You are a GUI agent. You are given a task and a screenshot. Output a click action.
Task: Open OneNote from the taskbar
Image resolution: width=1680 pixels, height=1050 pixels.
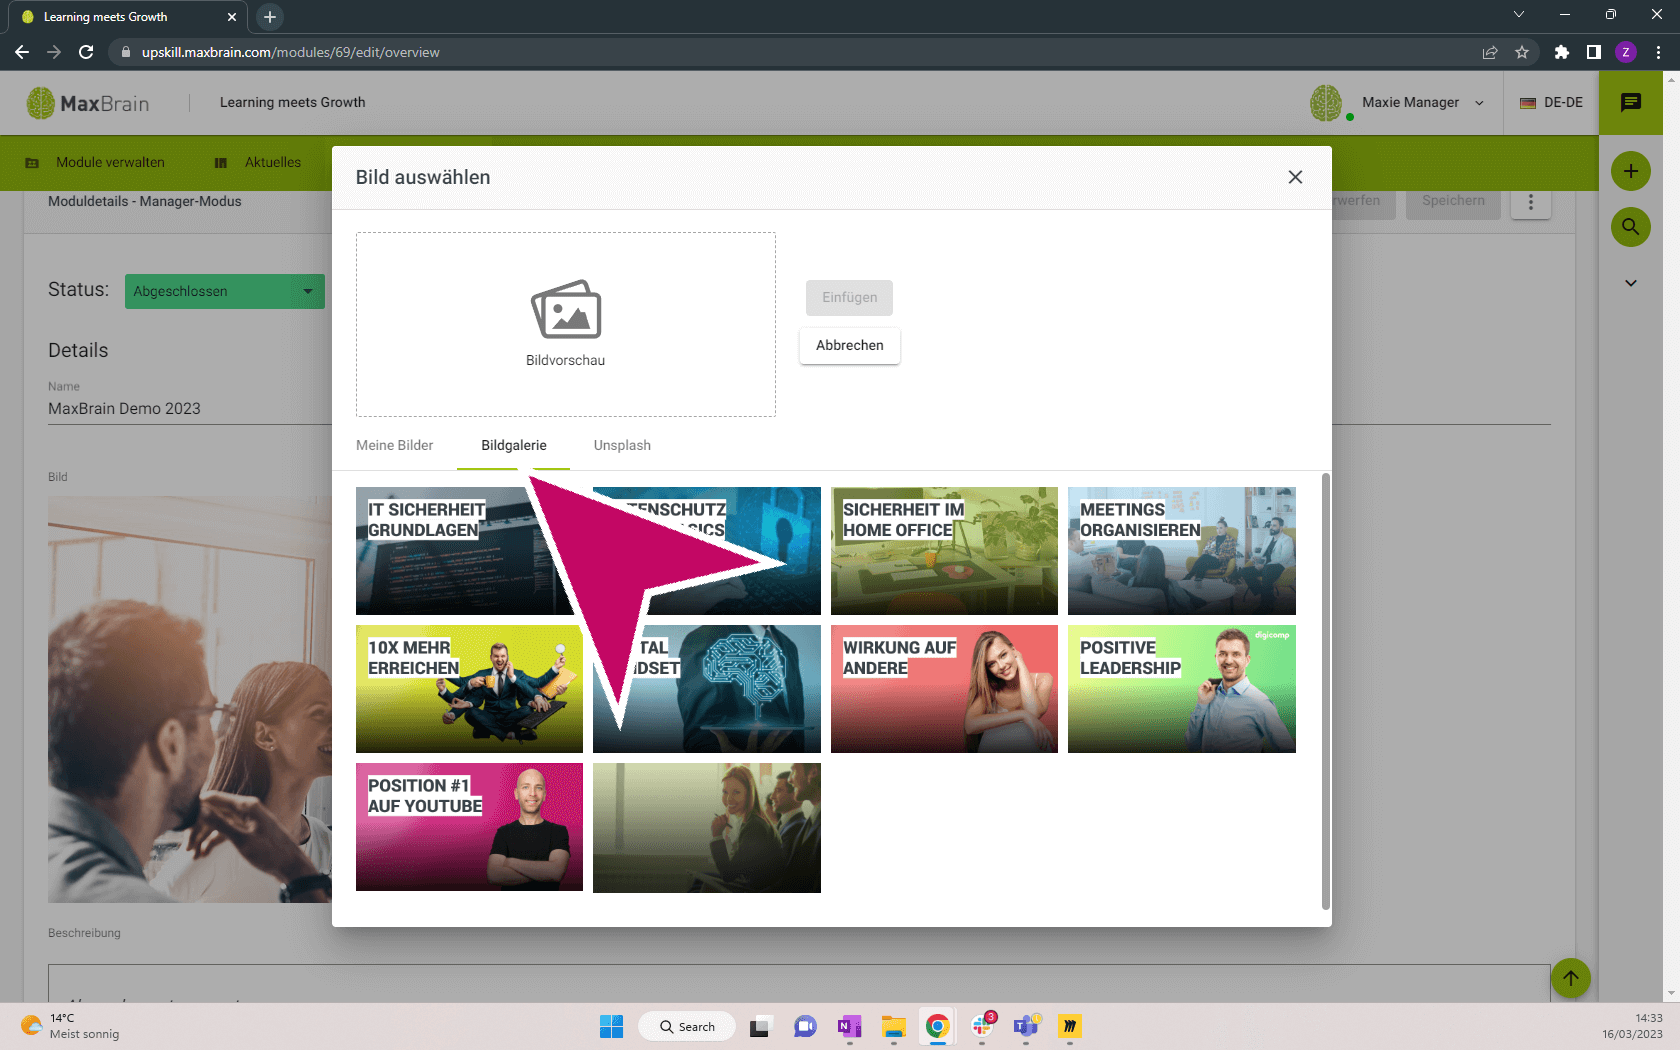pos(849,1026)
